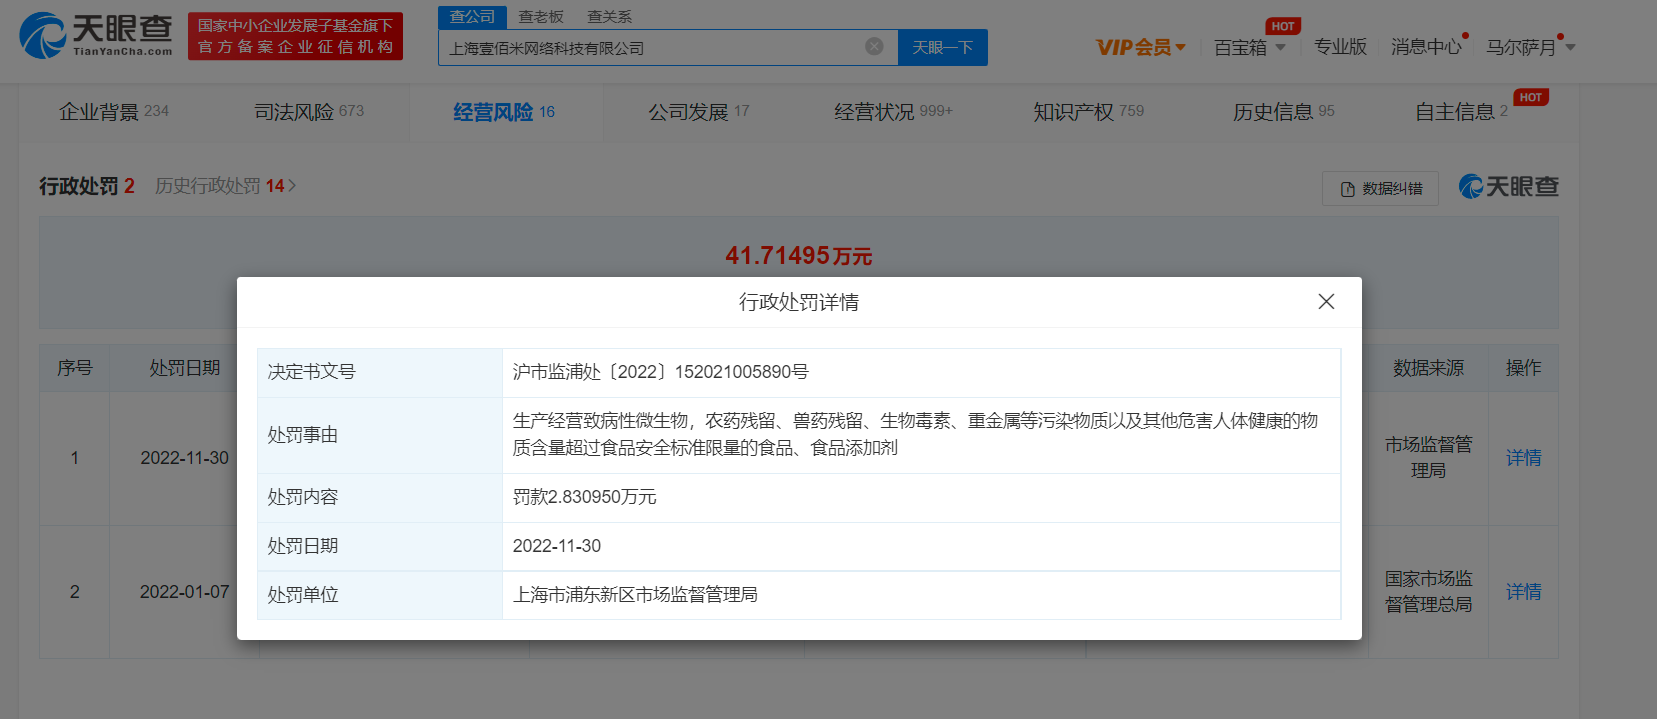Open 详情 for the 2022-11-30 penalty row

coord(1523,458)
